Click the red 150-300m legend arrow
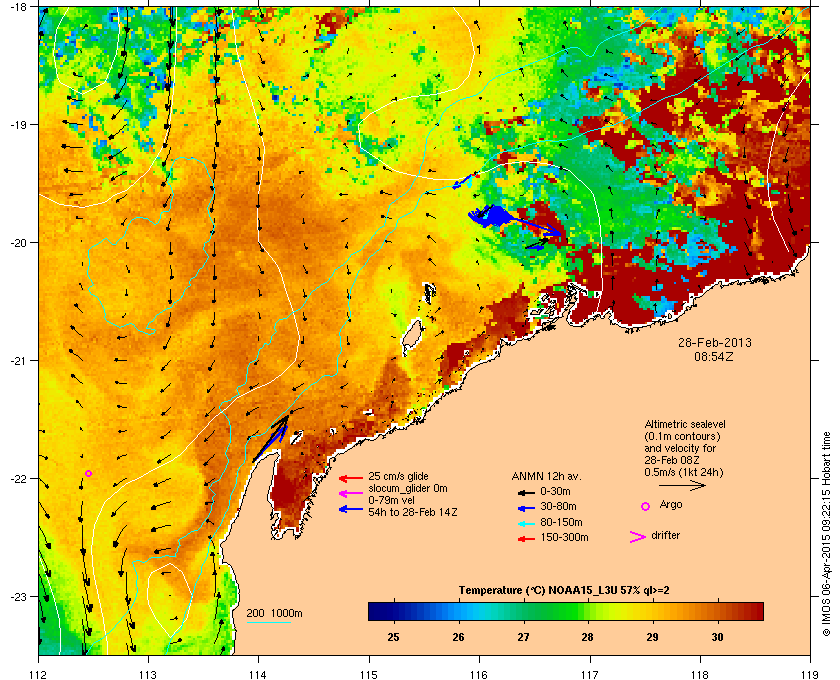 pos(527,539)
